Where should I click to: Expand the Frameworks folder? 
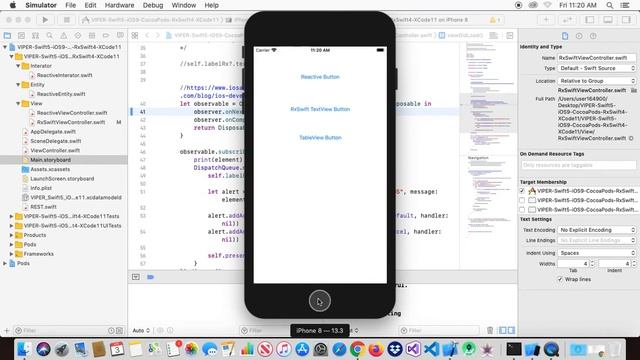tap(11, 254)
